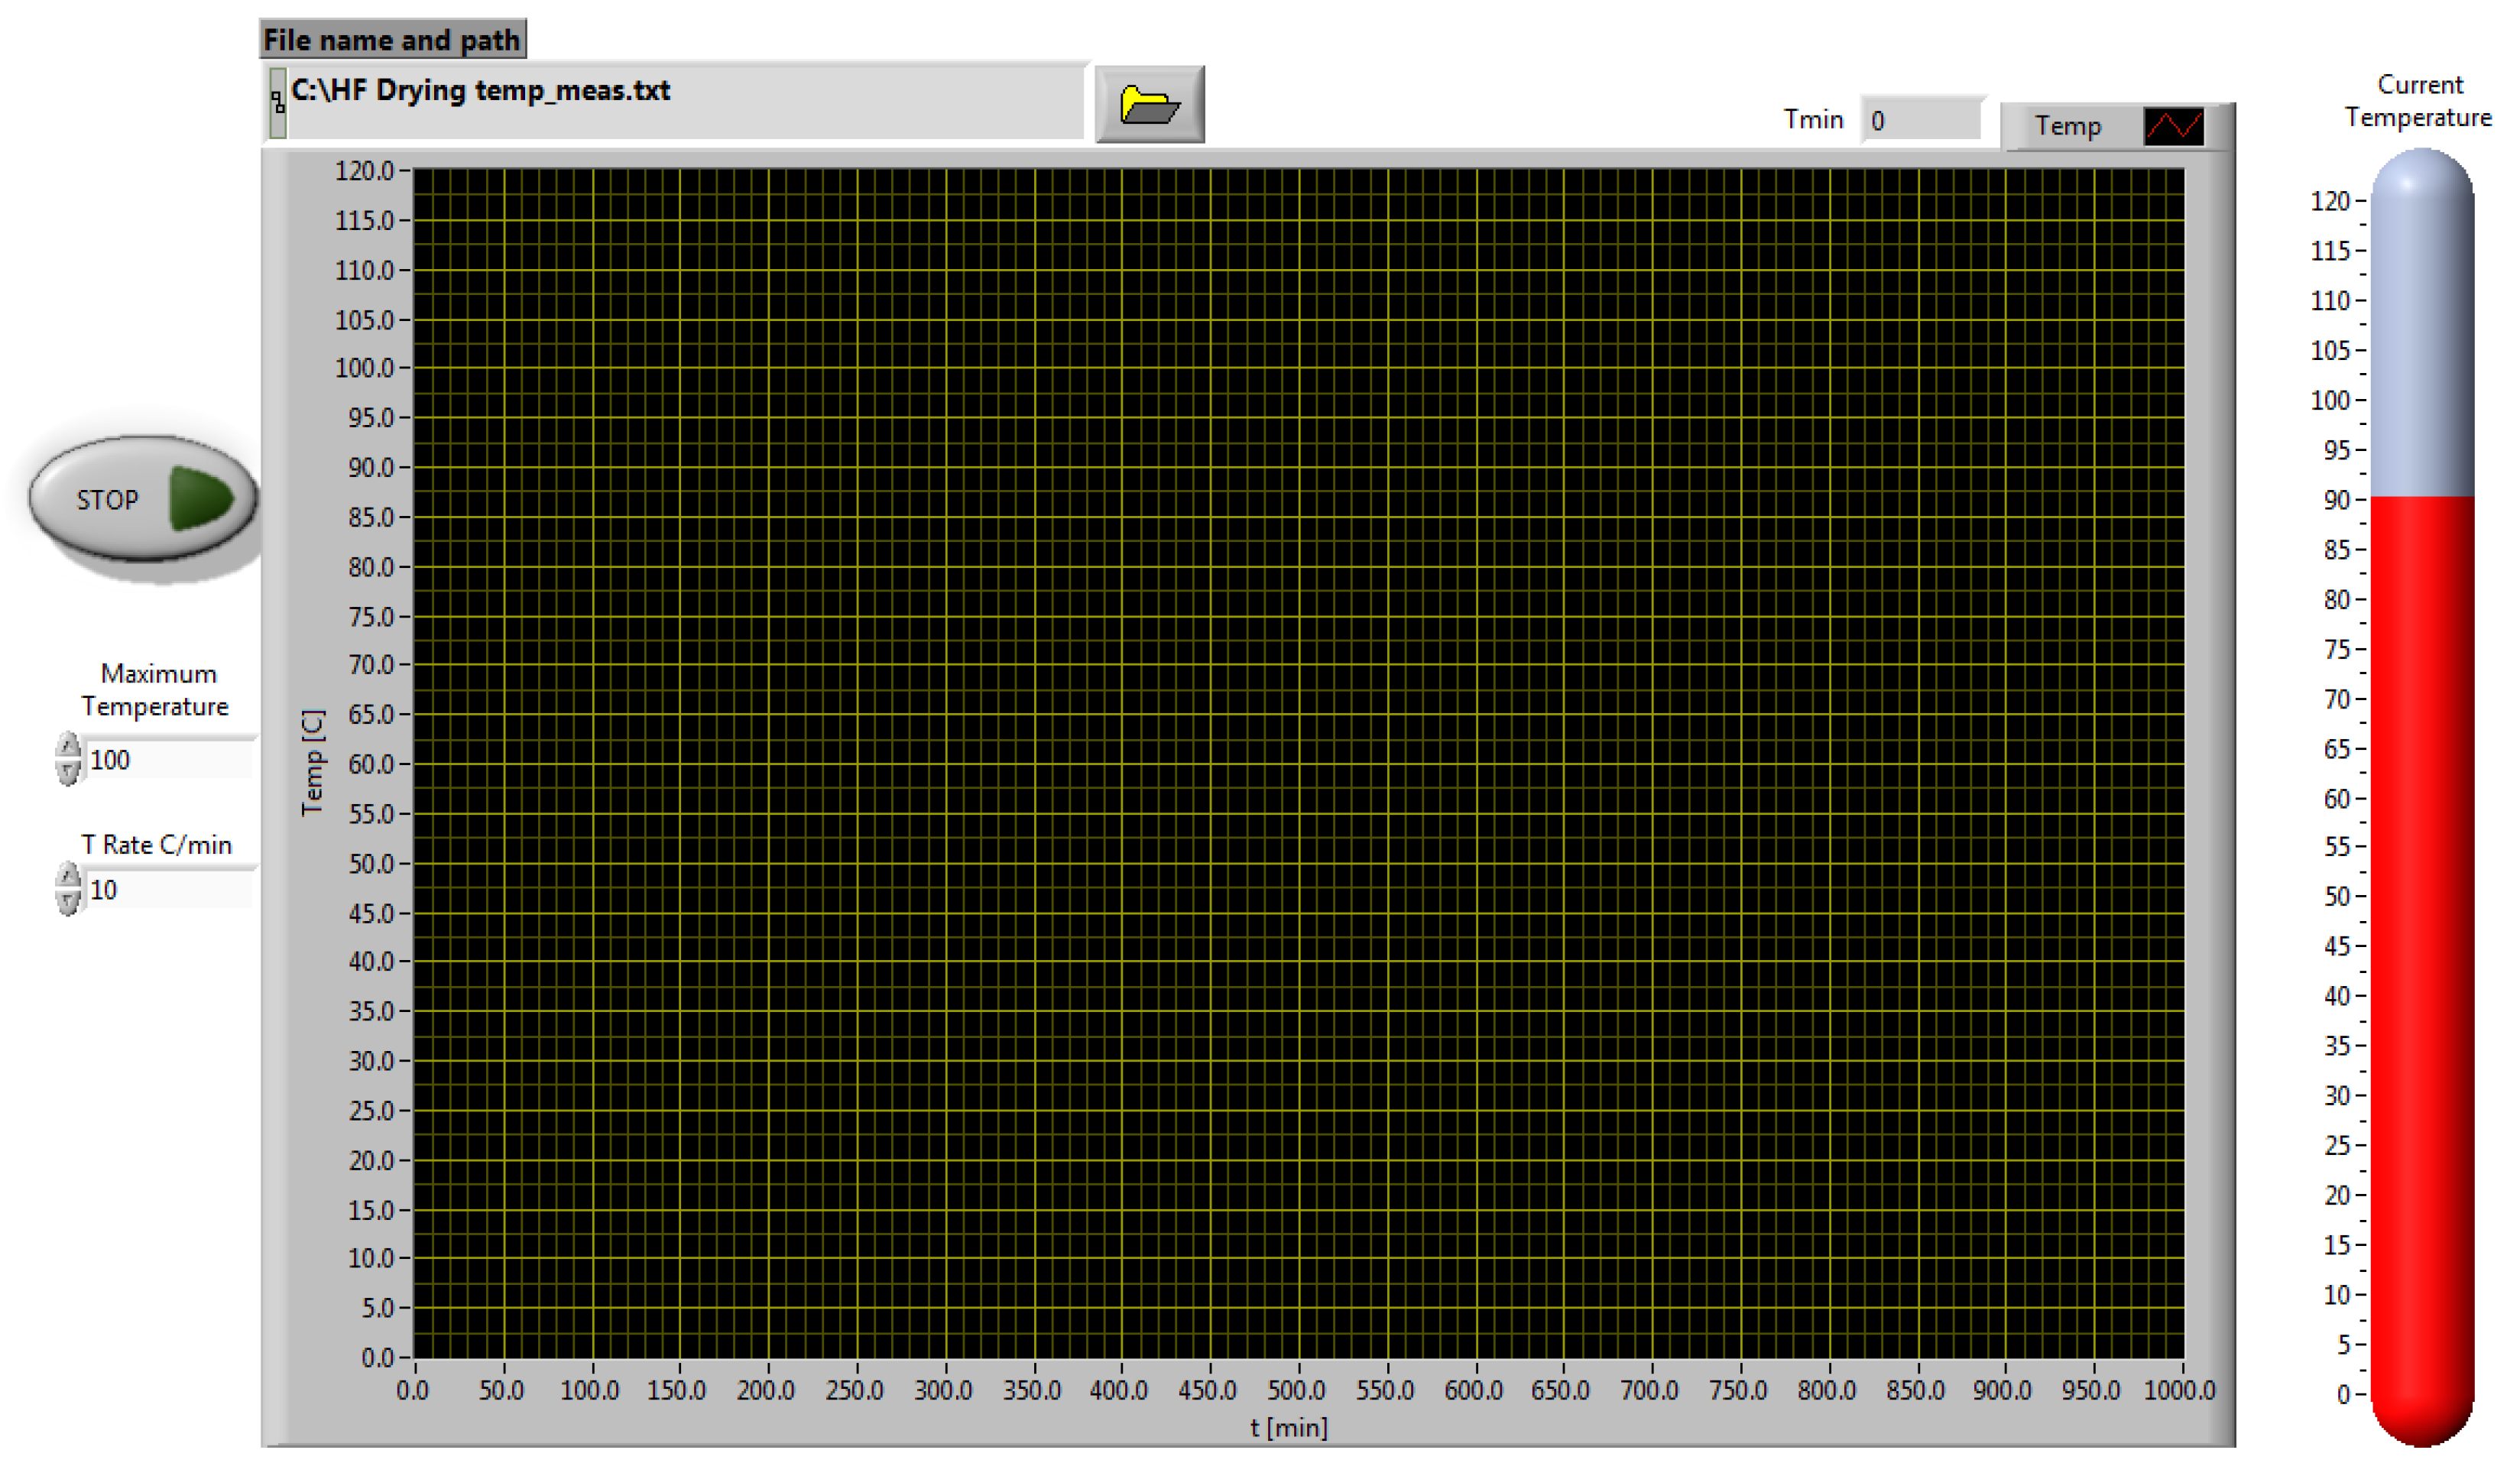Screen dimensions: 2520x1476
Task: Decrement Maximum Temperature with down arrow
Action: 68,772
